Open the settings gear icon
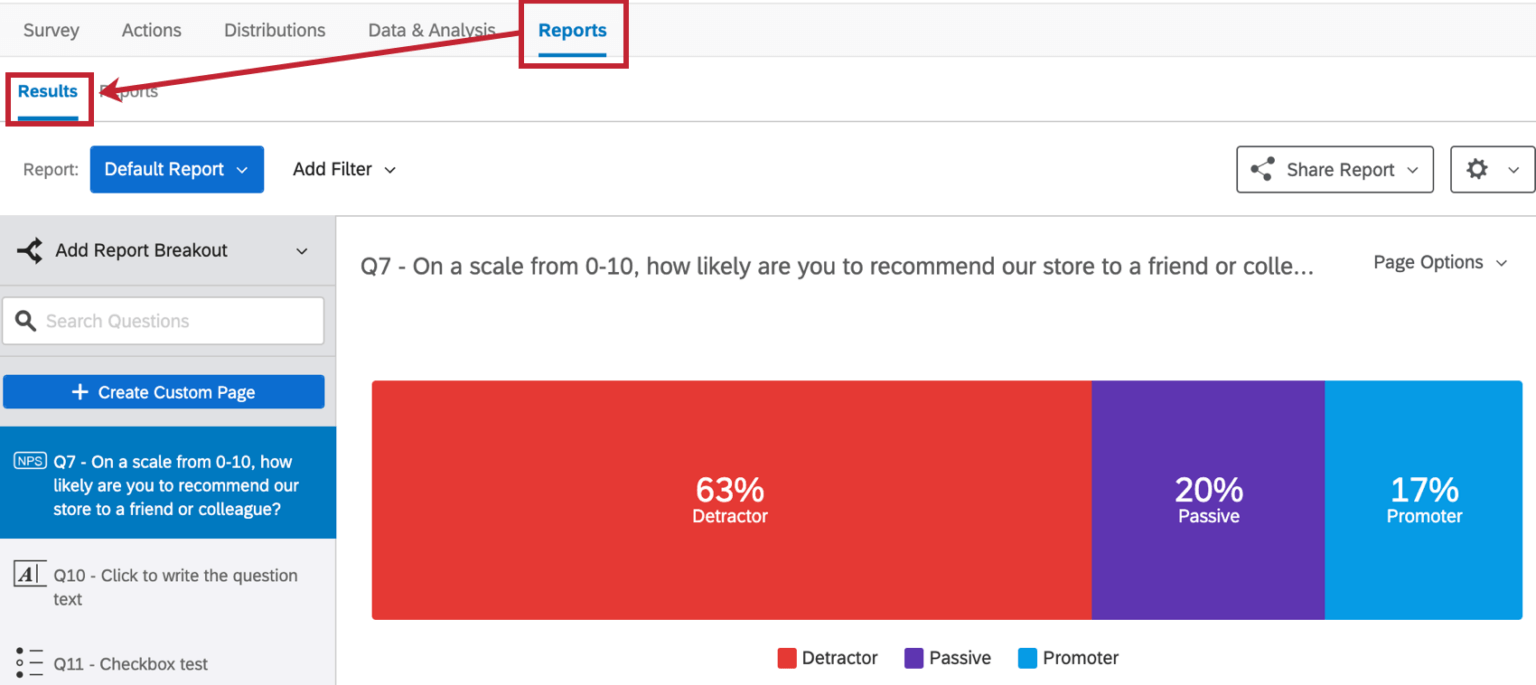Viewport: 1536px width, 685px height. 1478,169
